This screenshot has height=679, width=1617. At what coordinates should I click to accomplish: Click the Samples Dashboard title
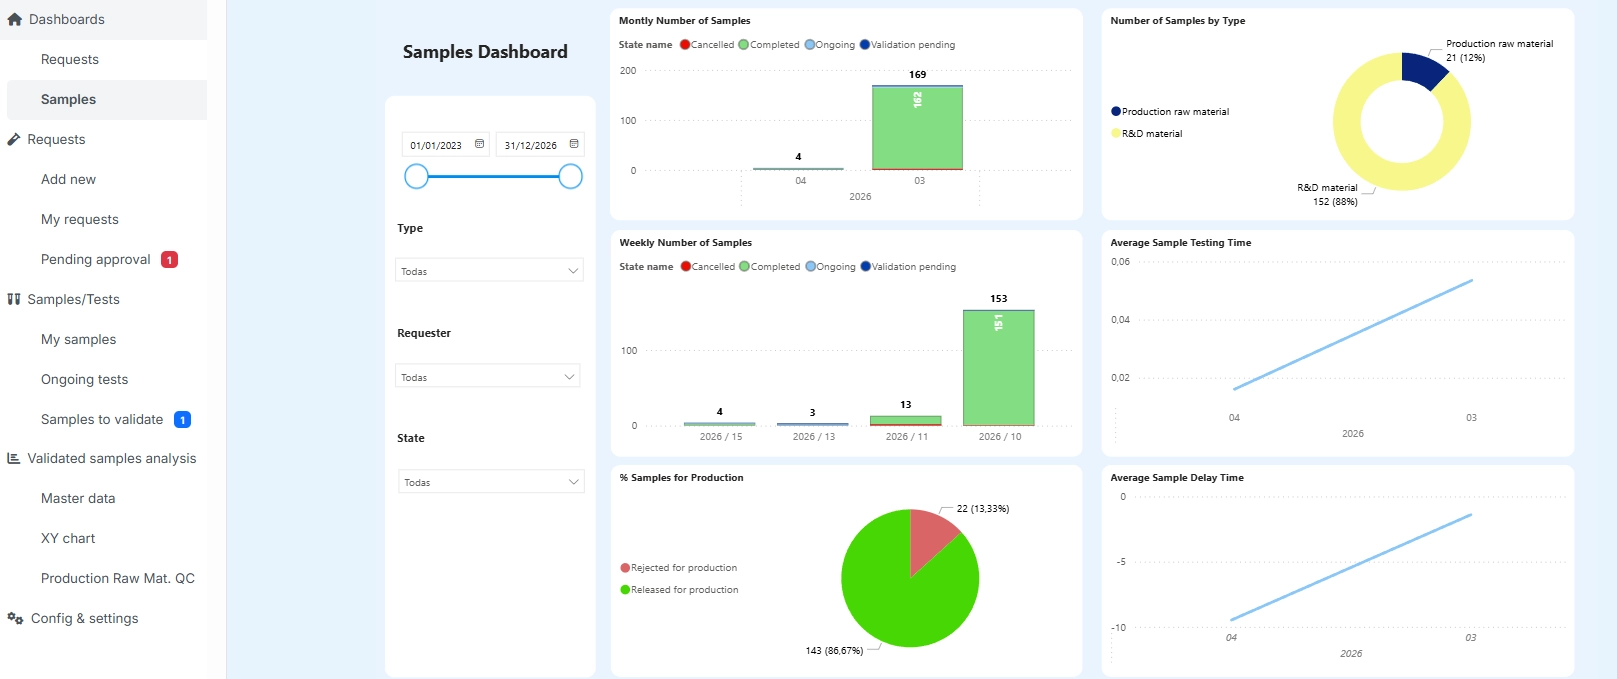pos(485,52)
